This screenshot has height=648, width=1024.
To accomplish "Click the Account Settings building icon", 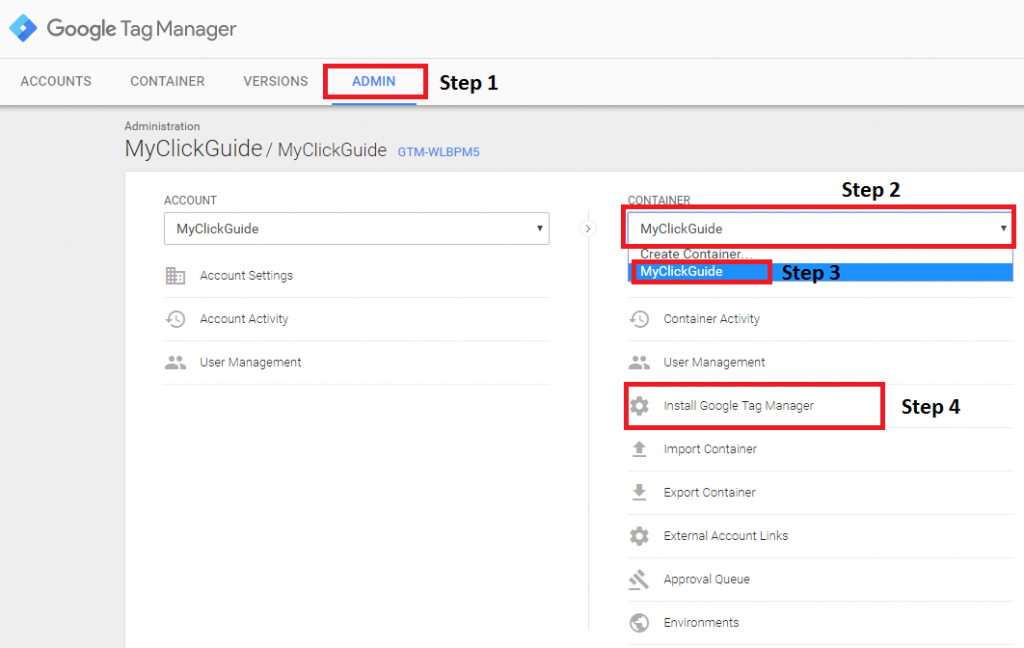I will [175, 276].
